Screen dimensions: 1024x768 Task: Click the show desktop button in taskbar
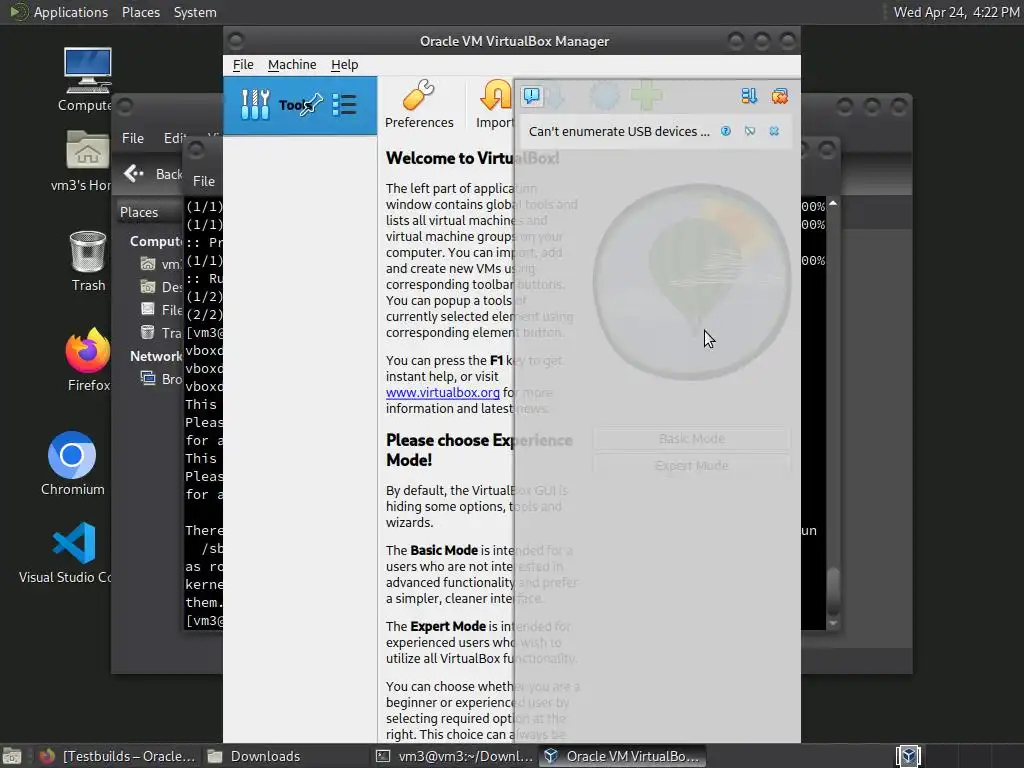point(12,756)
